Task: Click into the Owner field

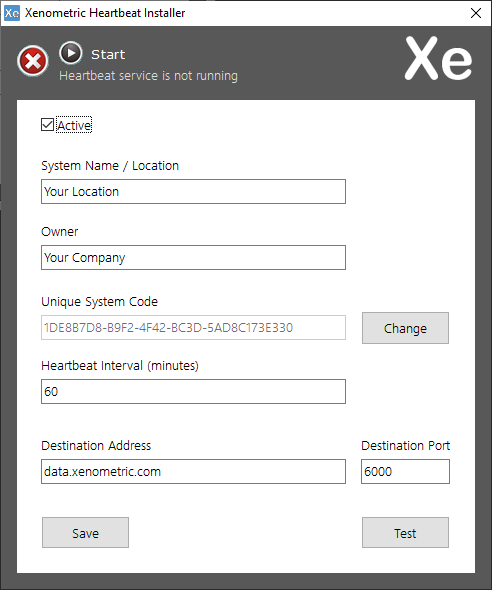Action: pyautogui.click(x=193, y=258)
